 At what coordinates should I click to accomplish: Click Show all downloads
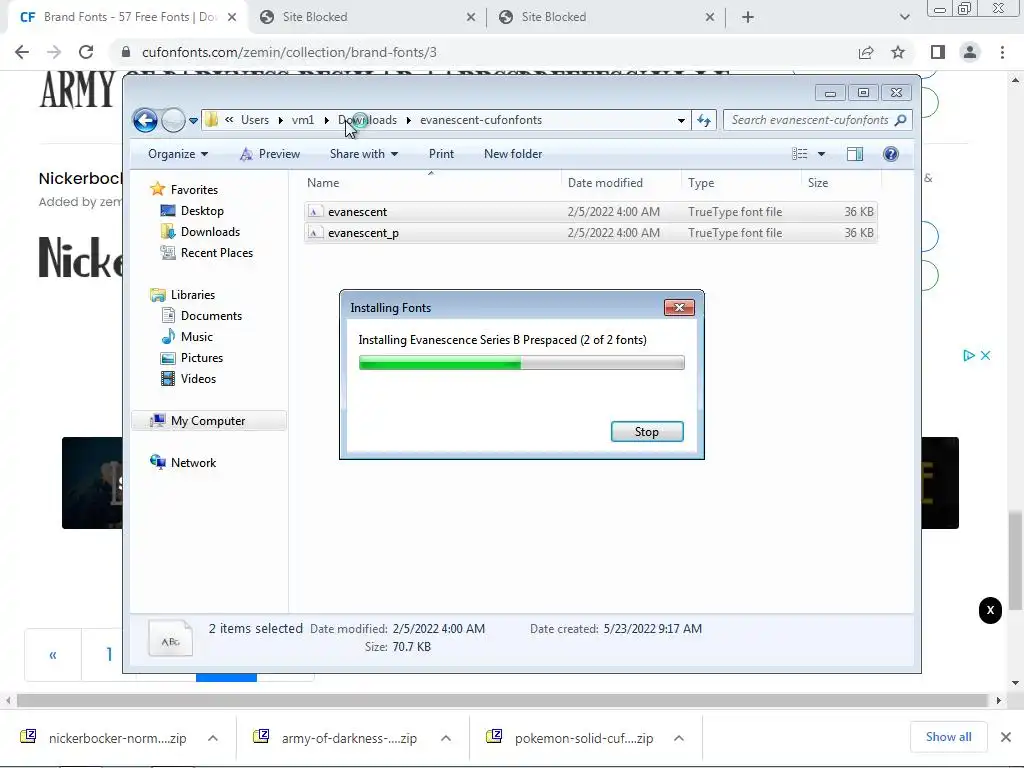[948, 737]
